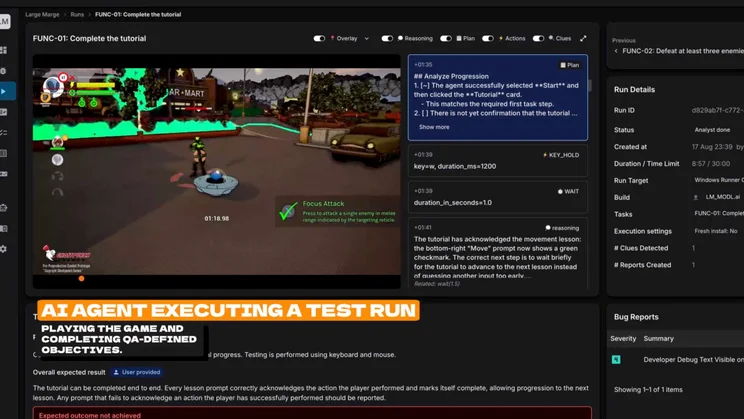Click the orange video timeline marker
The height and width of the screenshot is (419, 744).
click(x=81, y=279)
